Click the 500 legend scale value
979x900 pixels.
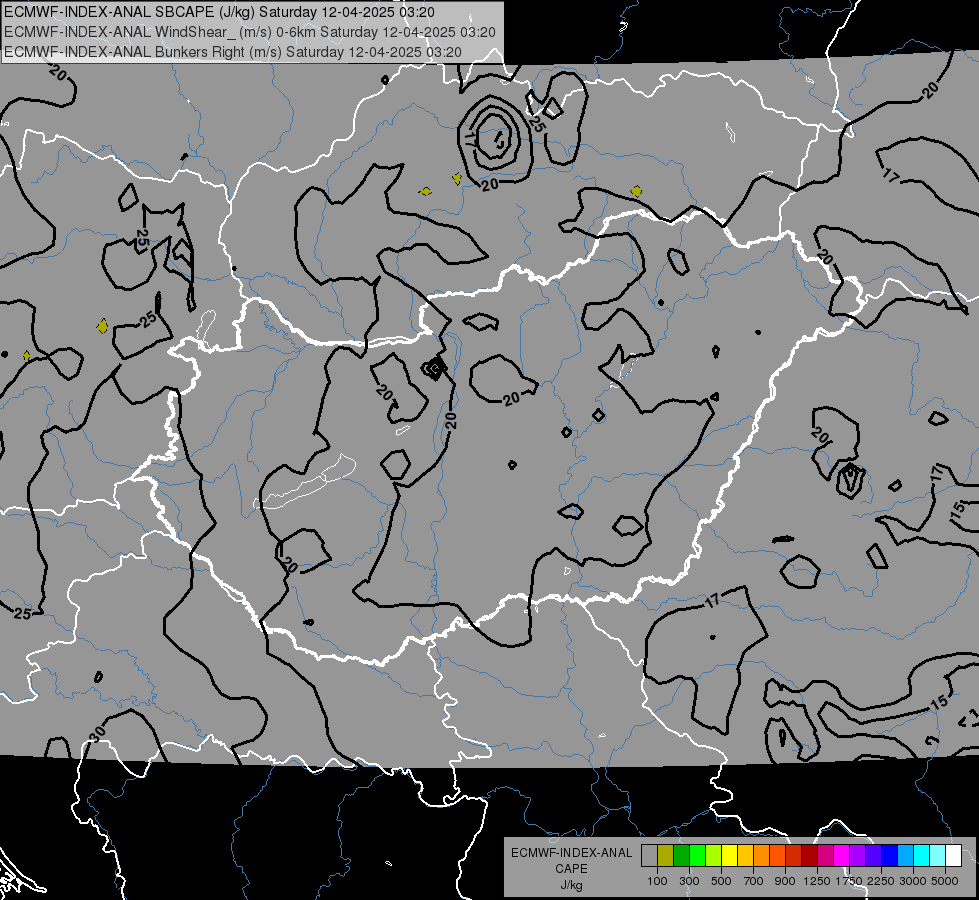pyautogui.click(x=721, y=881)
